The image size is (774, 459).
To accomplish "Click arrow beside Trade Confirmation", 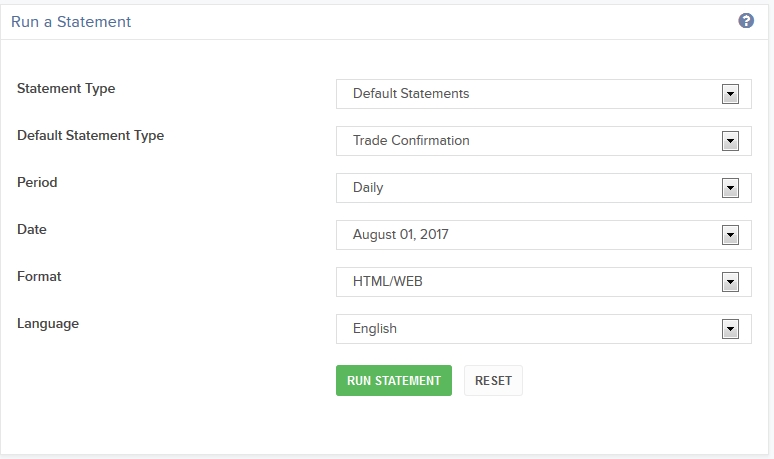I will click(730, 141).
